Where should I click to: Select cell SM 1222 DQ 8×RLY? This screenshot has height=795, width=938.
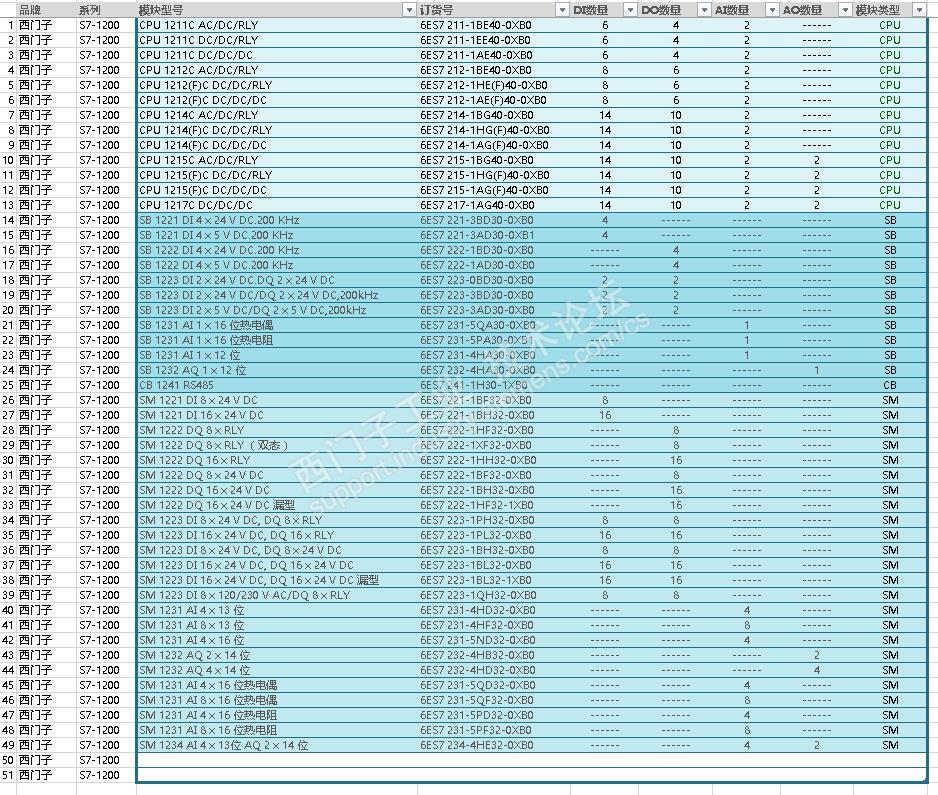click(x=277, y=430)
